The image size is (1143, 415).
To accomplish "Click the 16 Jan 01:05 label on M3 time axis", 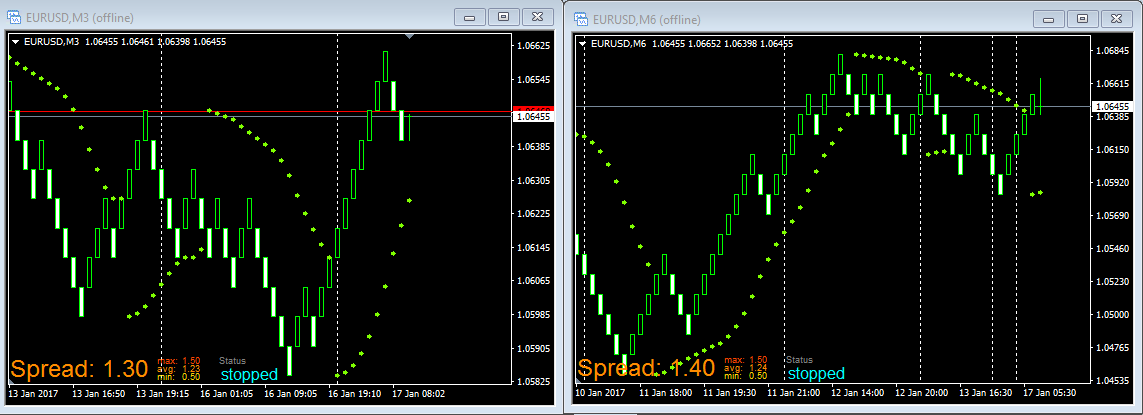I will pyautogui.click(x=228, y=394).
